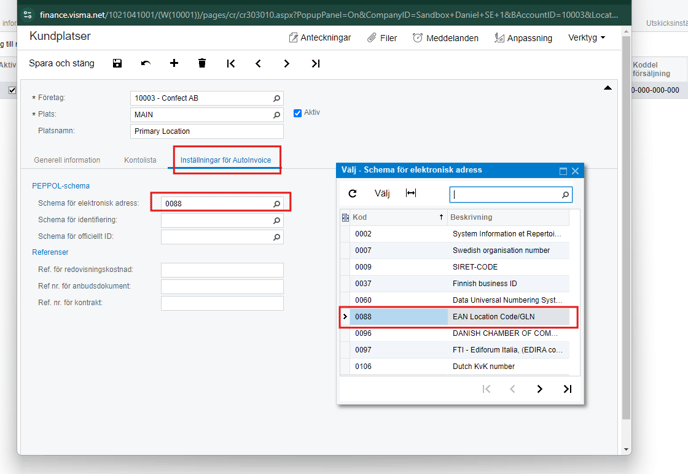
Task: Open Företag lookup magnifier
Action: click(x=276, y=98)
